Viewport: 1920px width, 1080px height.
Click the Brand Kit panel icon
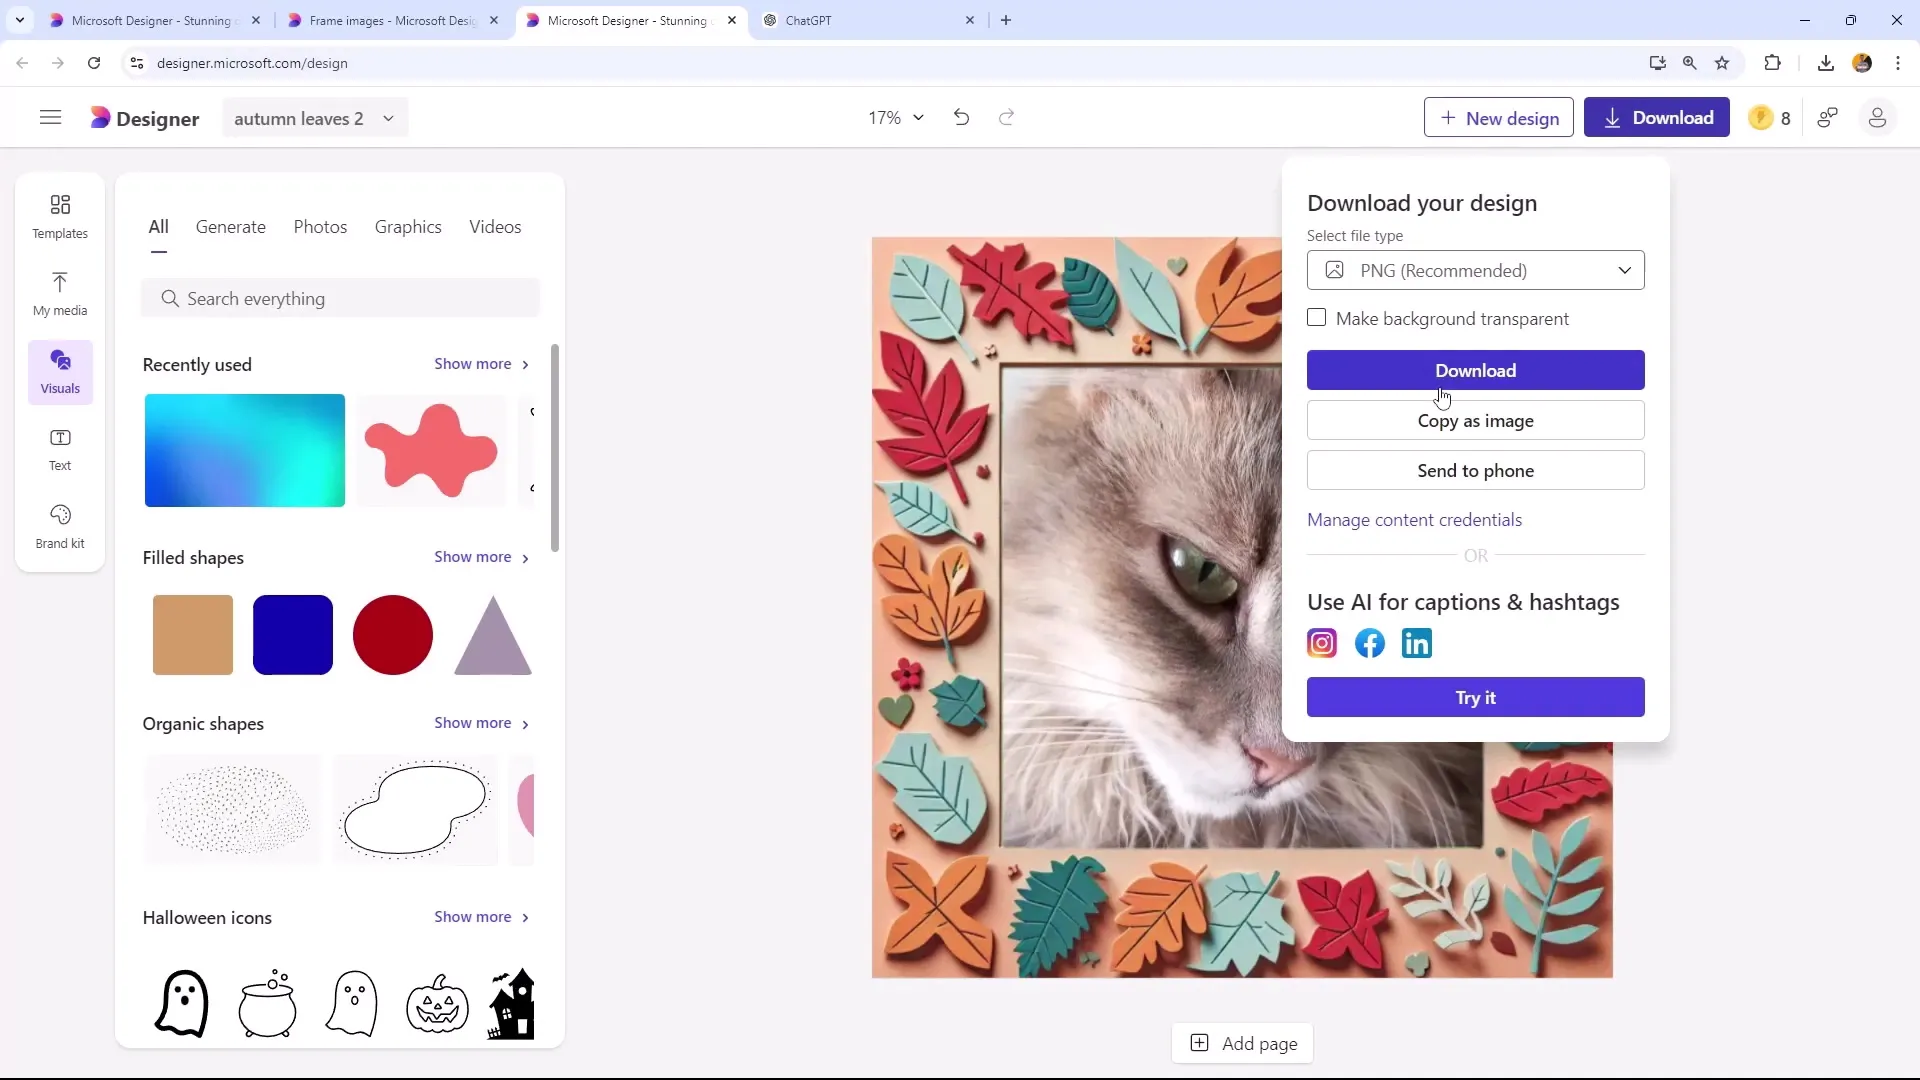click(x=59, y=525)
